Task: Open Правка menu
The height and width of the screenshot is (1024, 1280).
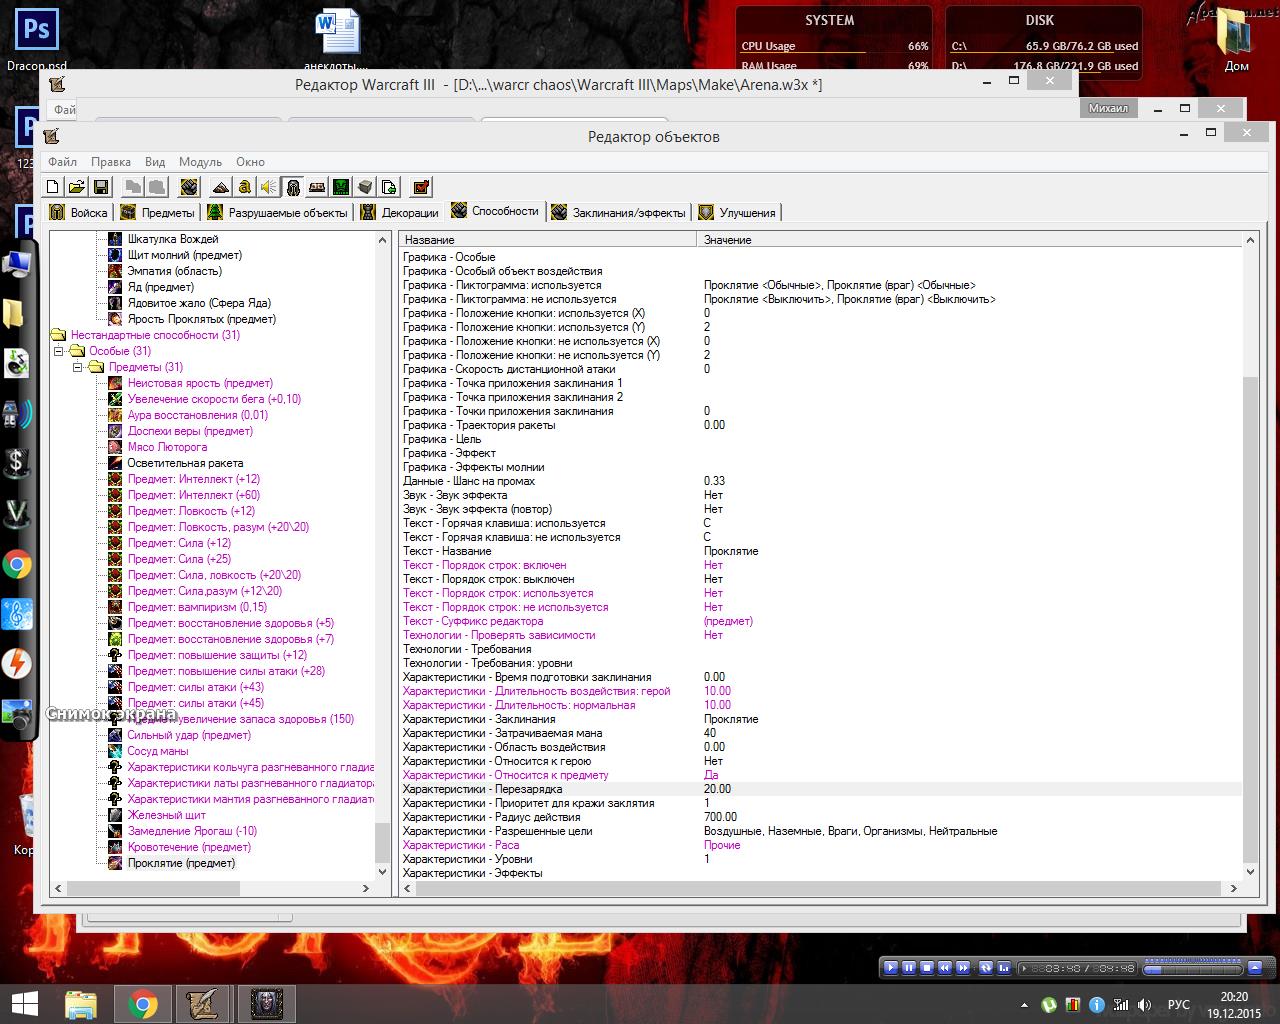Action: (x=110, y=161)
